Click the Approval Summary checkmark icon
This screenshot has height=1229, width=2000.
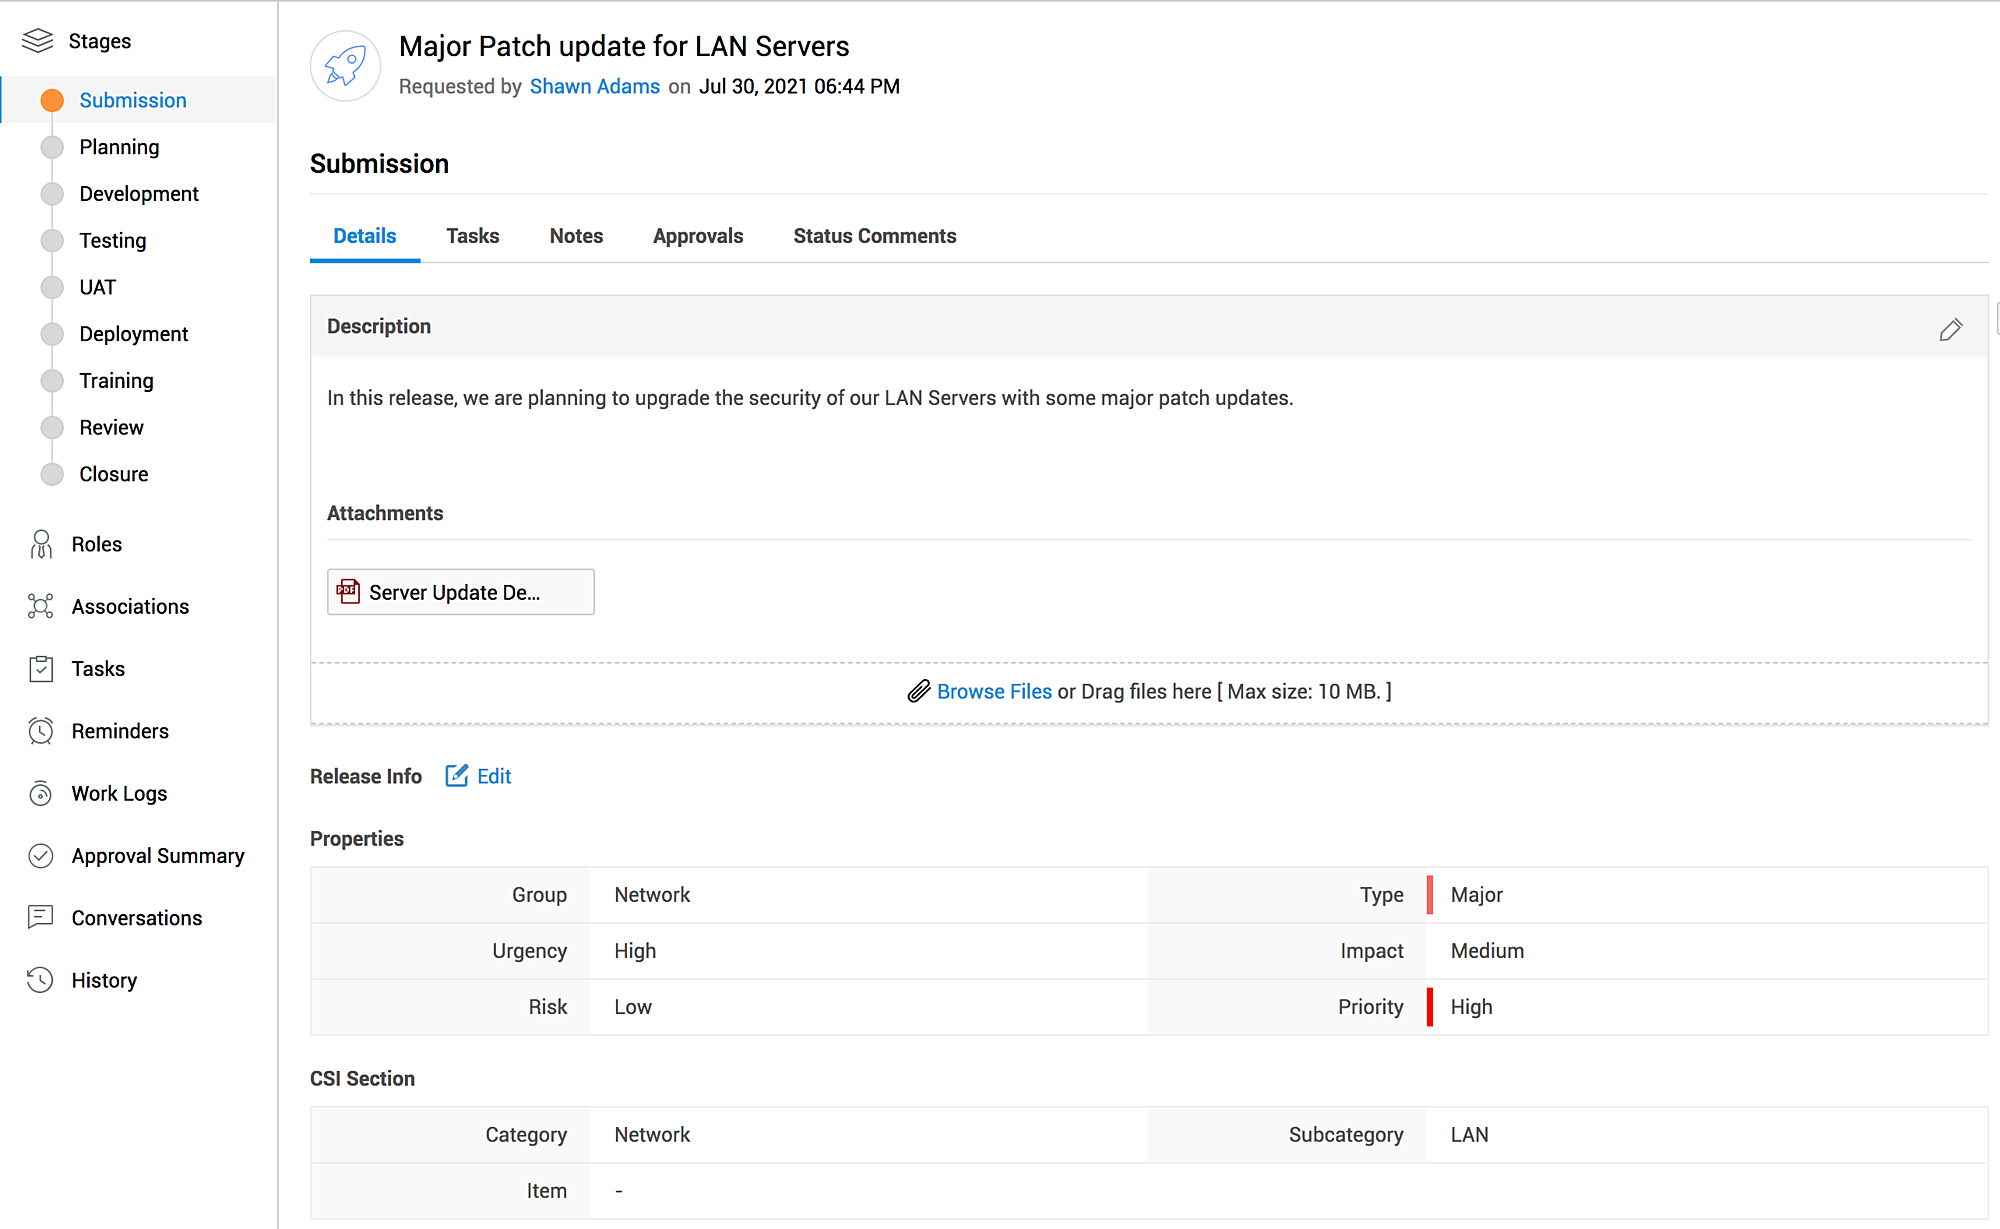[x=41, y=856]
